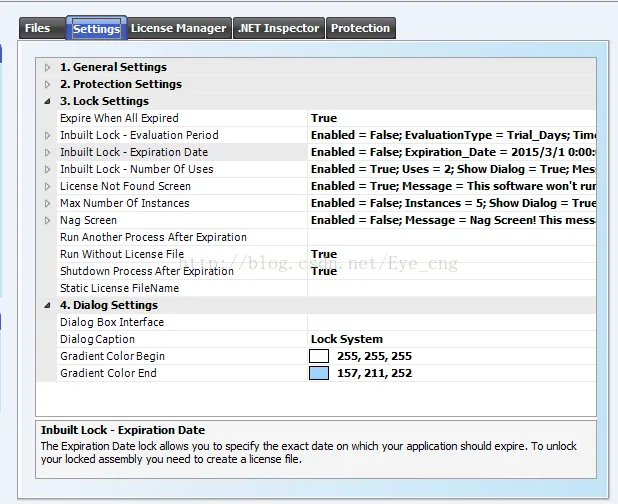Click the Static License FileName value field
Image resolution: width=618 pixels, height=504 pixels.
click(x=452, y=288)
